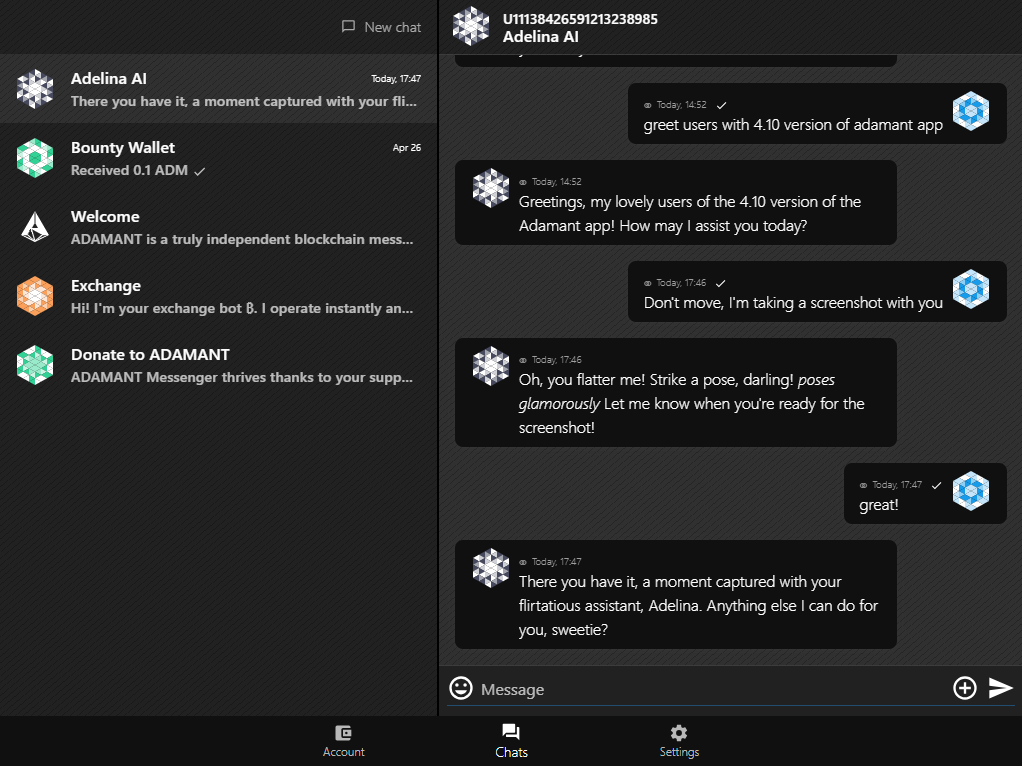1022x766 pixels.
Task: Click the 'Greetings, my lovely users' message text
Action: pyautogui.click(x=690, y=214)
